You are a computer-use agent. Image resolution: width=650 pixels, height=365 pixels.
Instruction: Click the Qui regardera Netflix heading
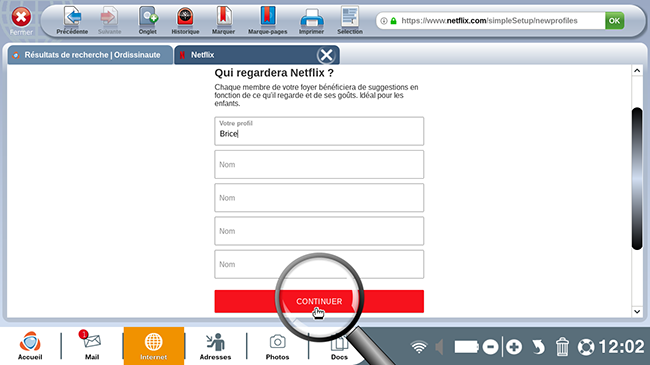(274, 73)
